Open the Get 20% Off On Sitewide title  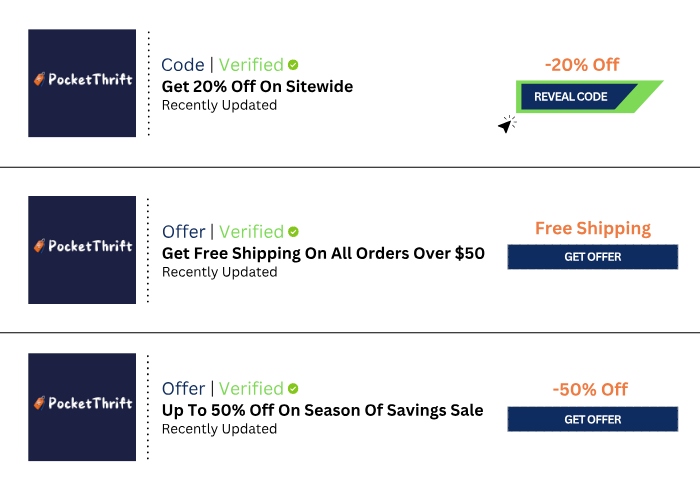click(x=257, y=86)
